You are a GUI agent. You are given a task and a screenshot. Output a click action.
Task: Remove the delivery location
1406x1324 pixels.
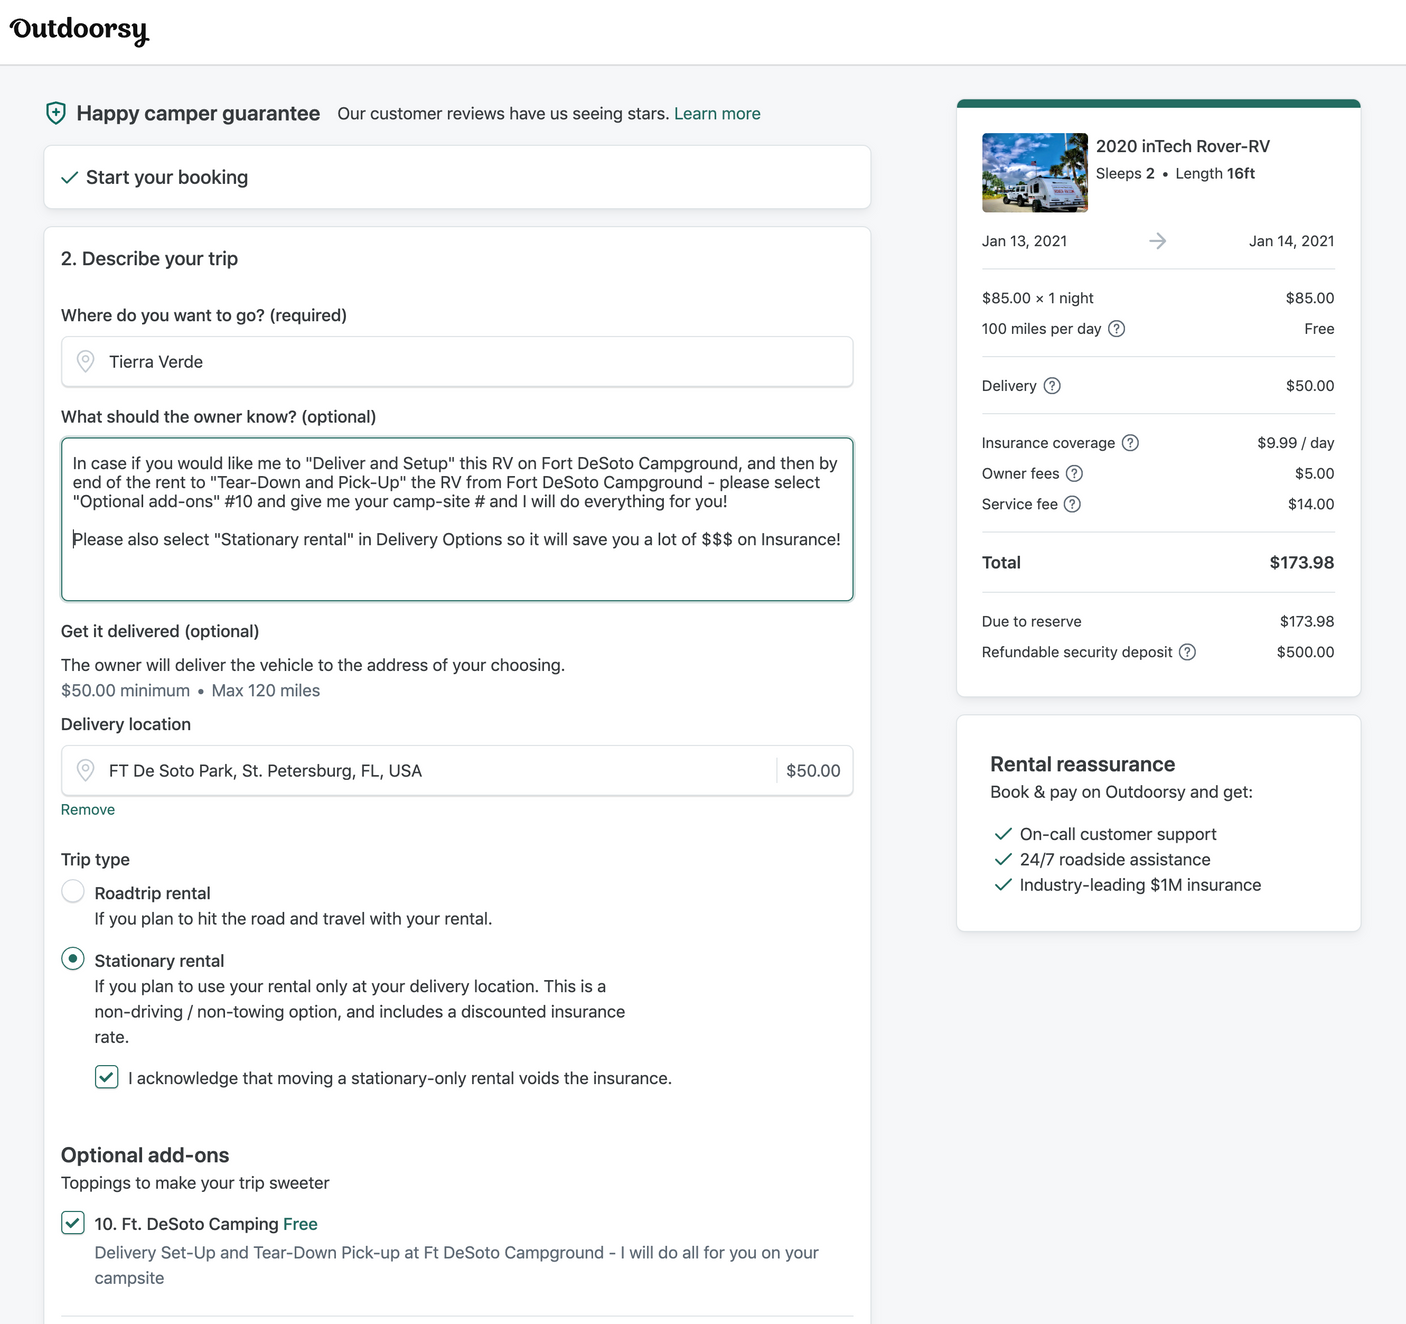[88, 810]
